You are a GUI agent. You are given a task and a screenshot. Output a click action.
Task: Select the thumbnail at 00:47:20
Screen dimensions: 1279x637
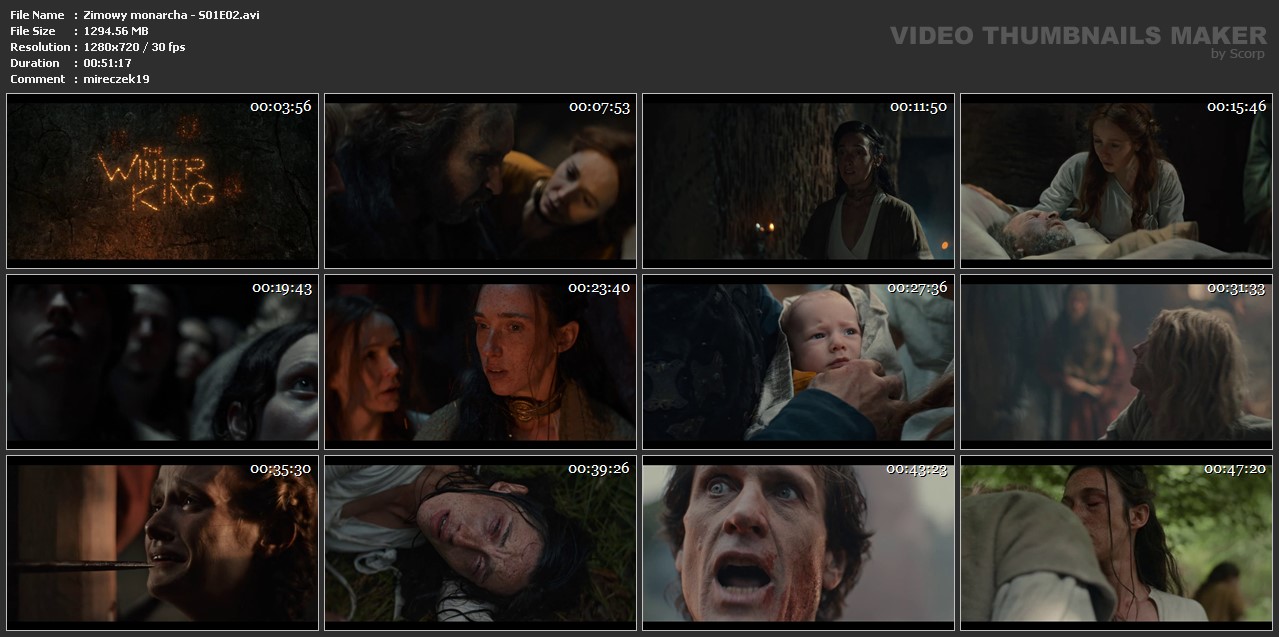(1116, 543)
